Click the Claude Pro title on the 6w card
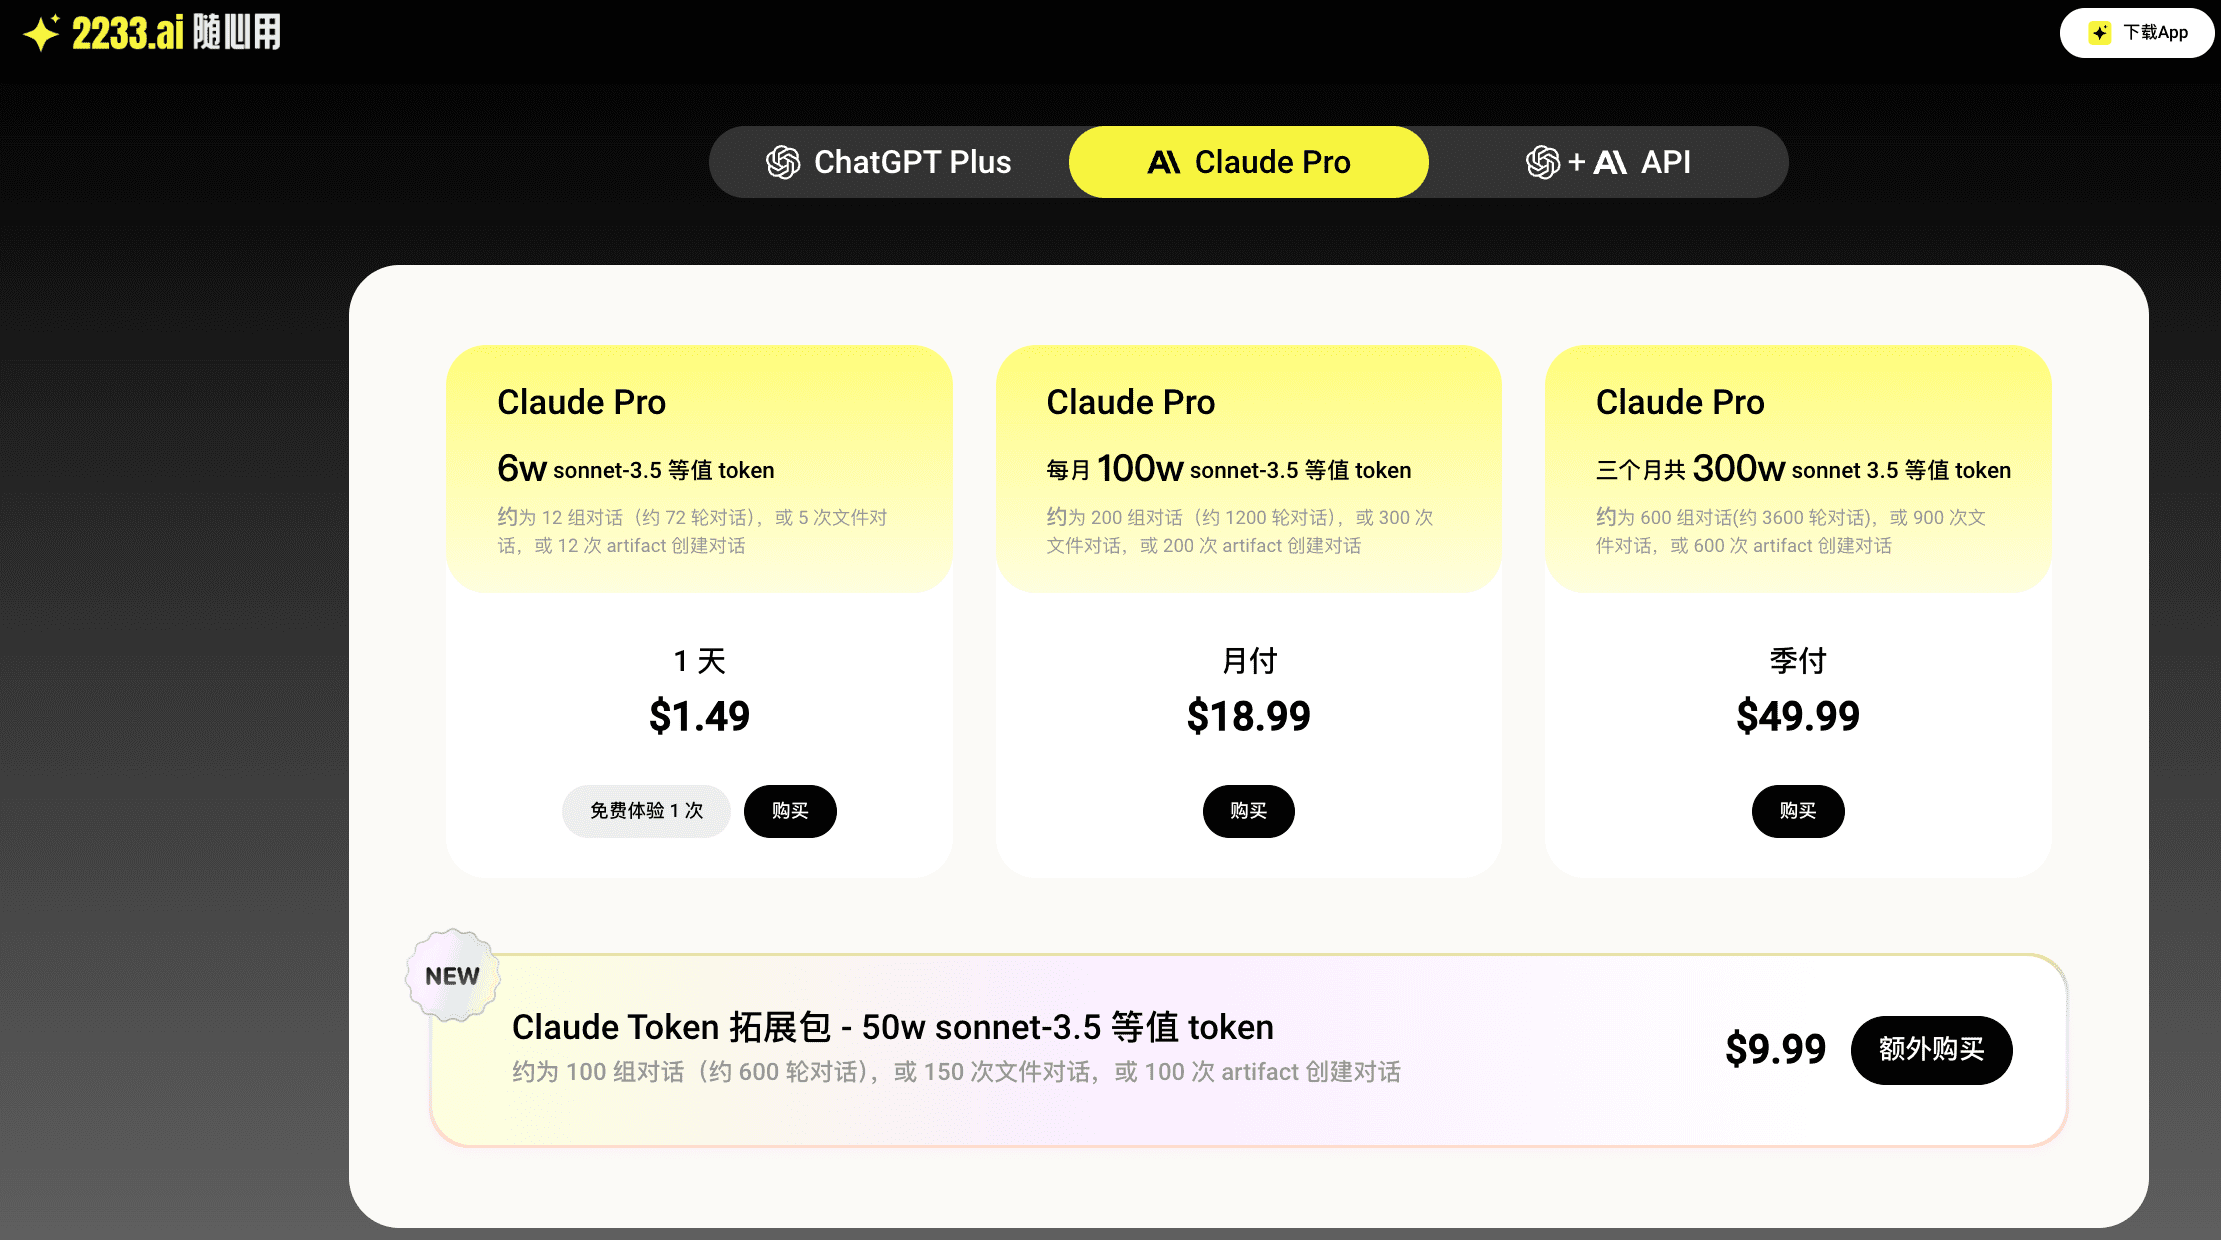 point(582,402)
